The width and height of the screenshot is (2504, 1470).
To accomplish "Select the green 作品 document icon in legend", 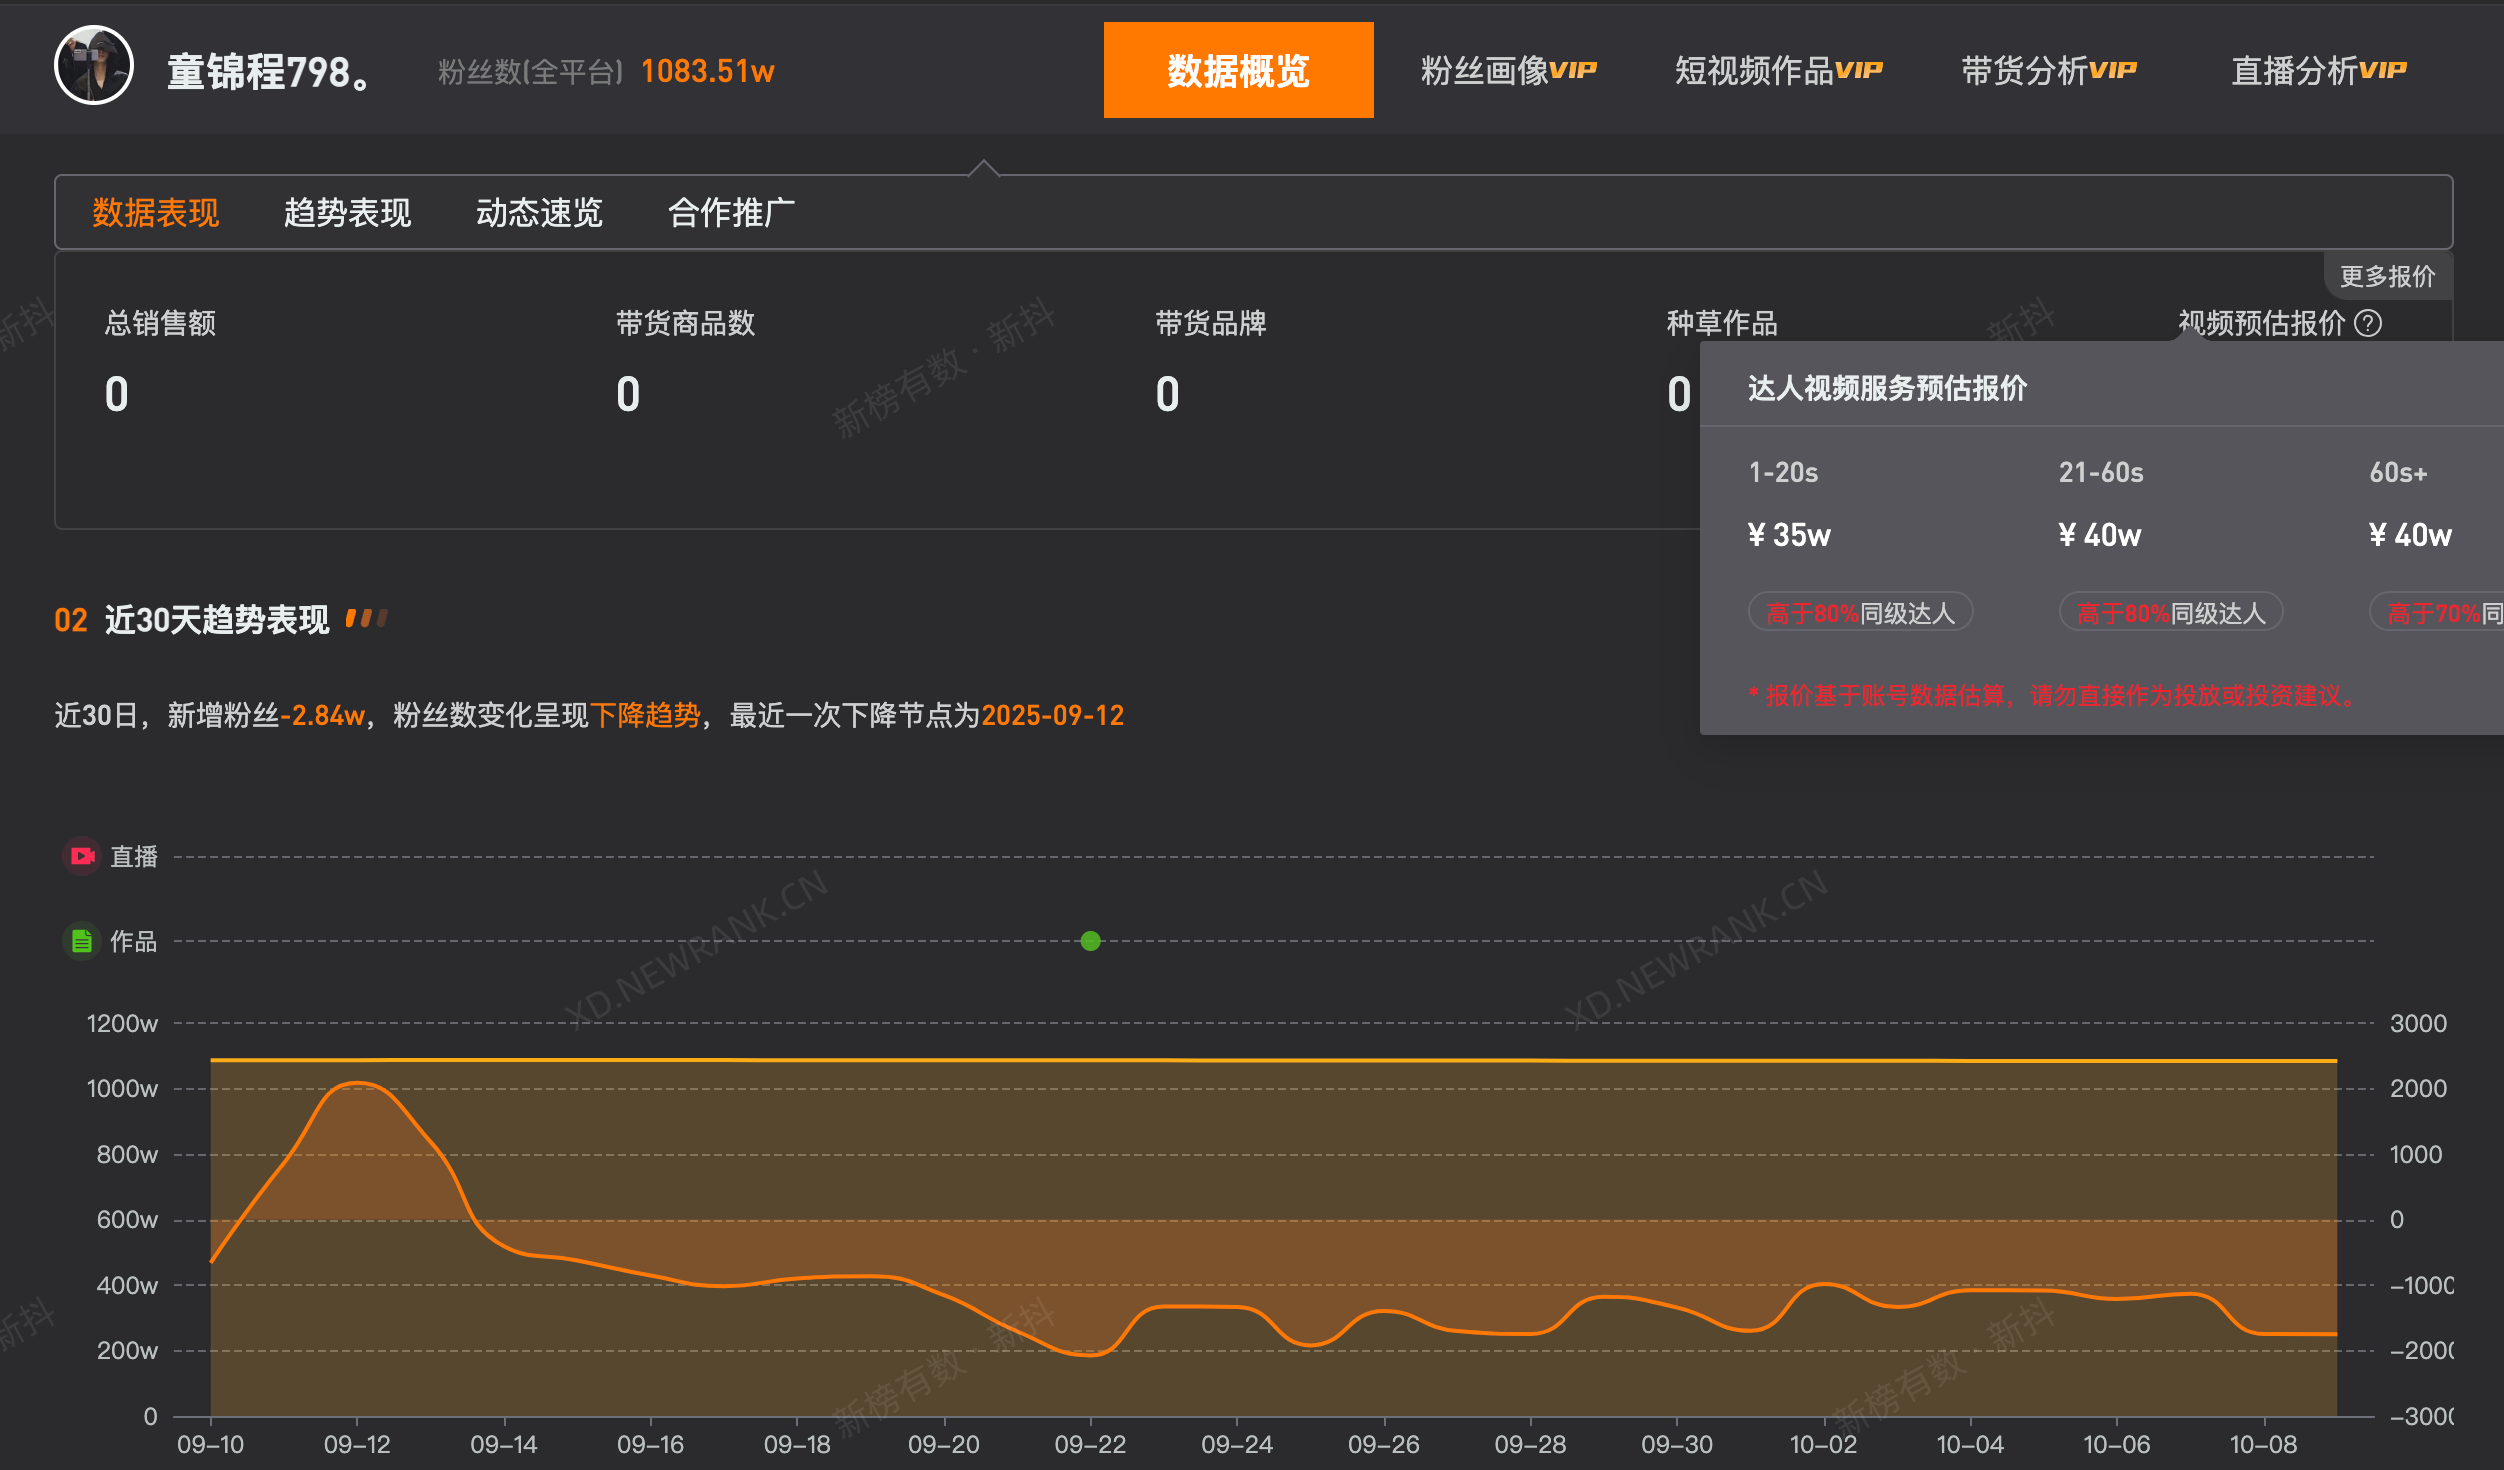I will click(x=82, y=940).
